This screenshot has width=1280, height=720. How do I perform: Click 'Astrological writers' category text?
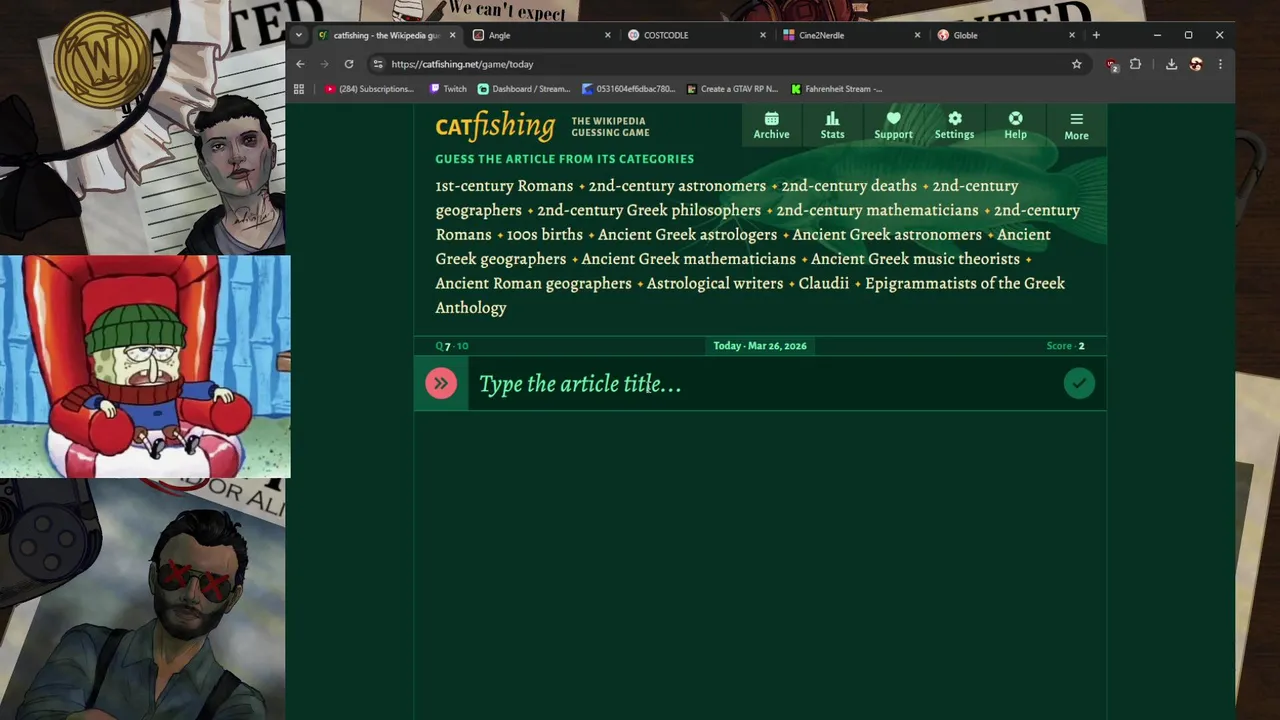(715, 283)
